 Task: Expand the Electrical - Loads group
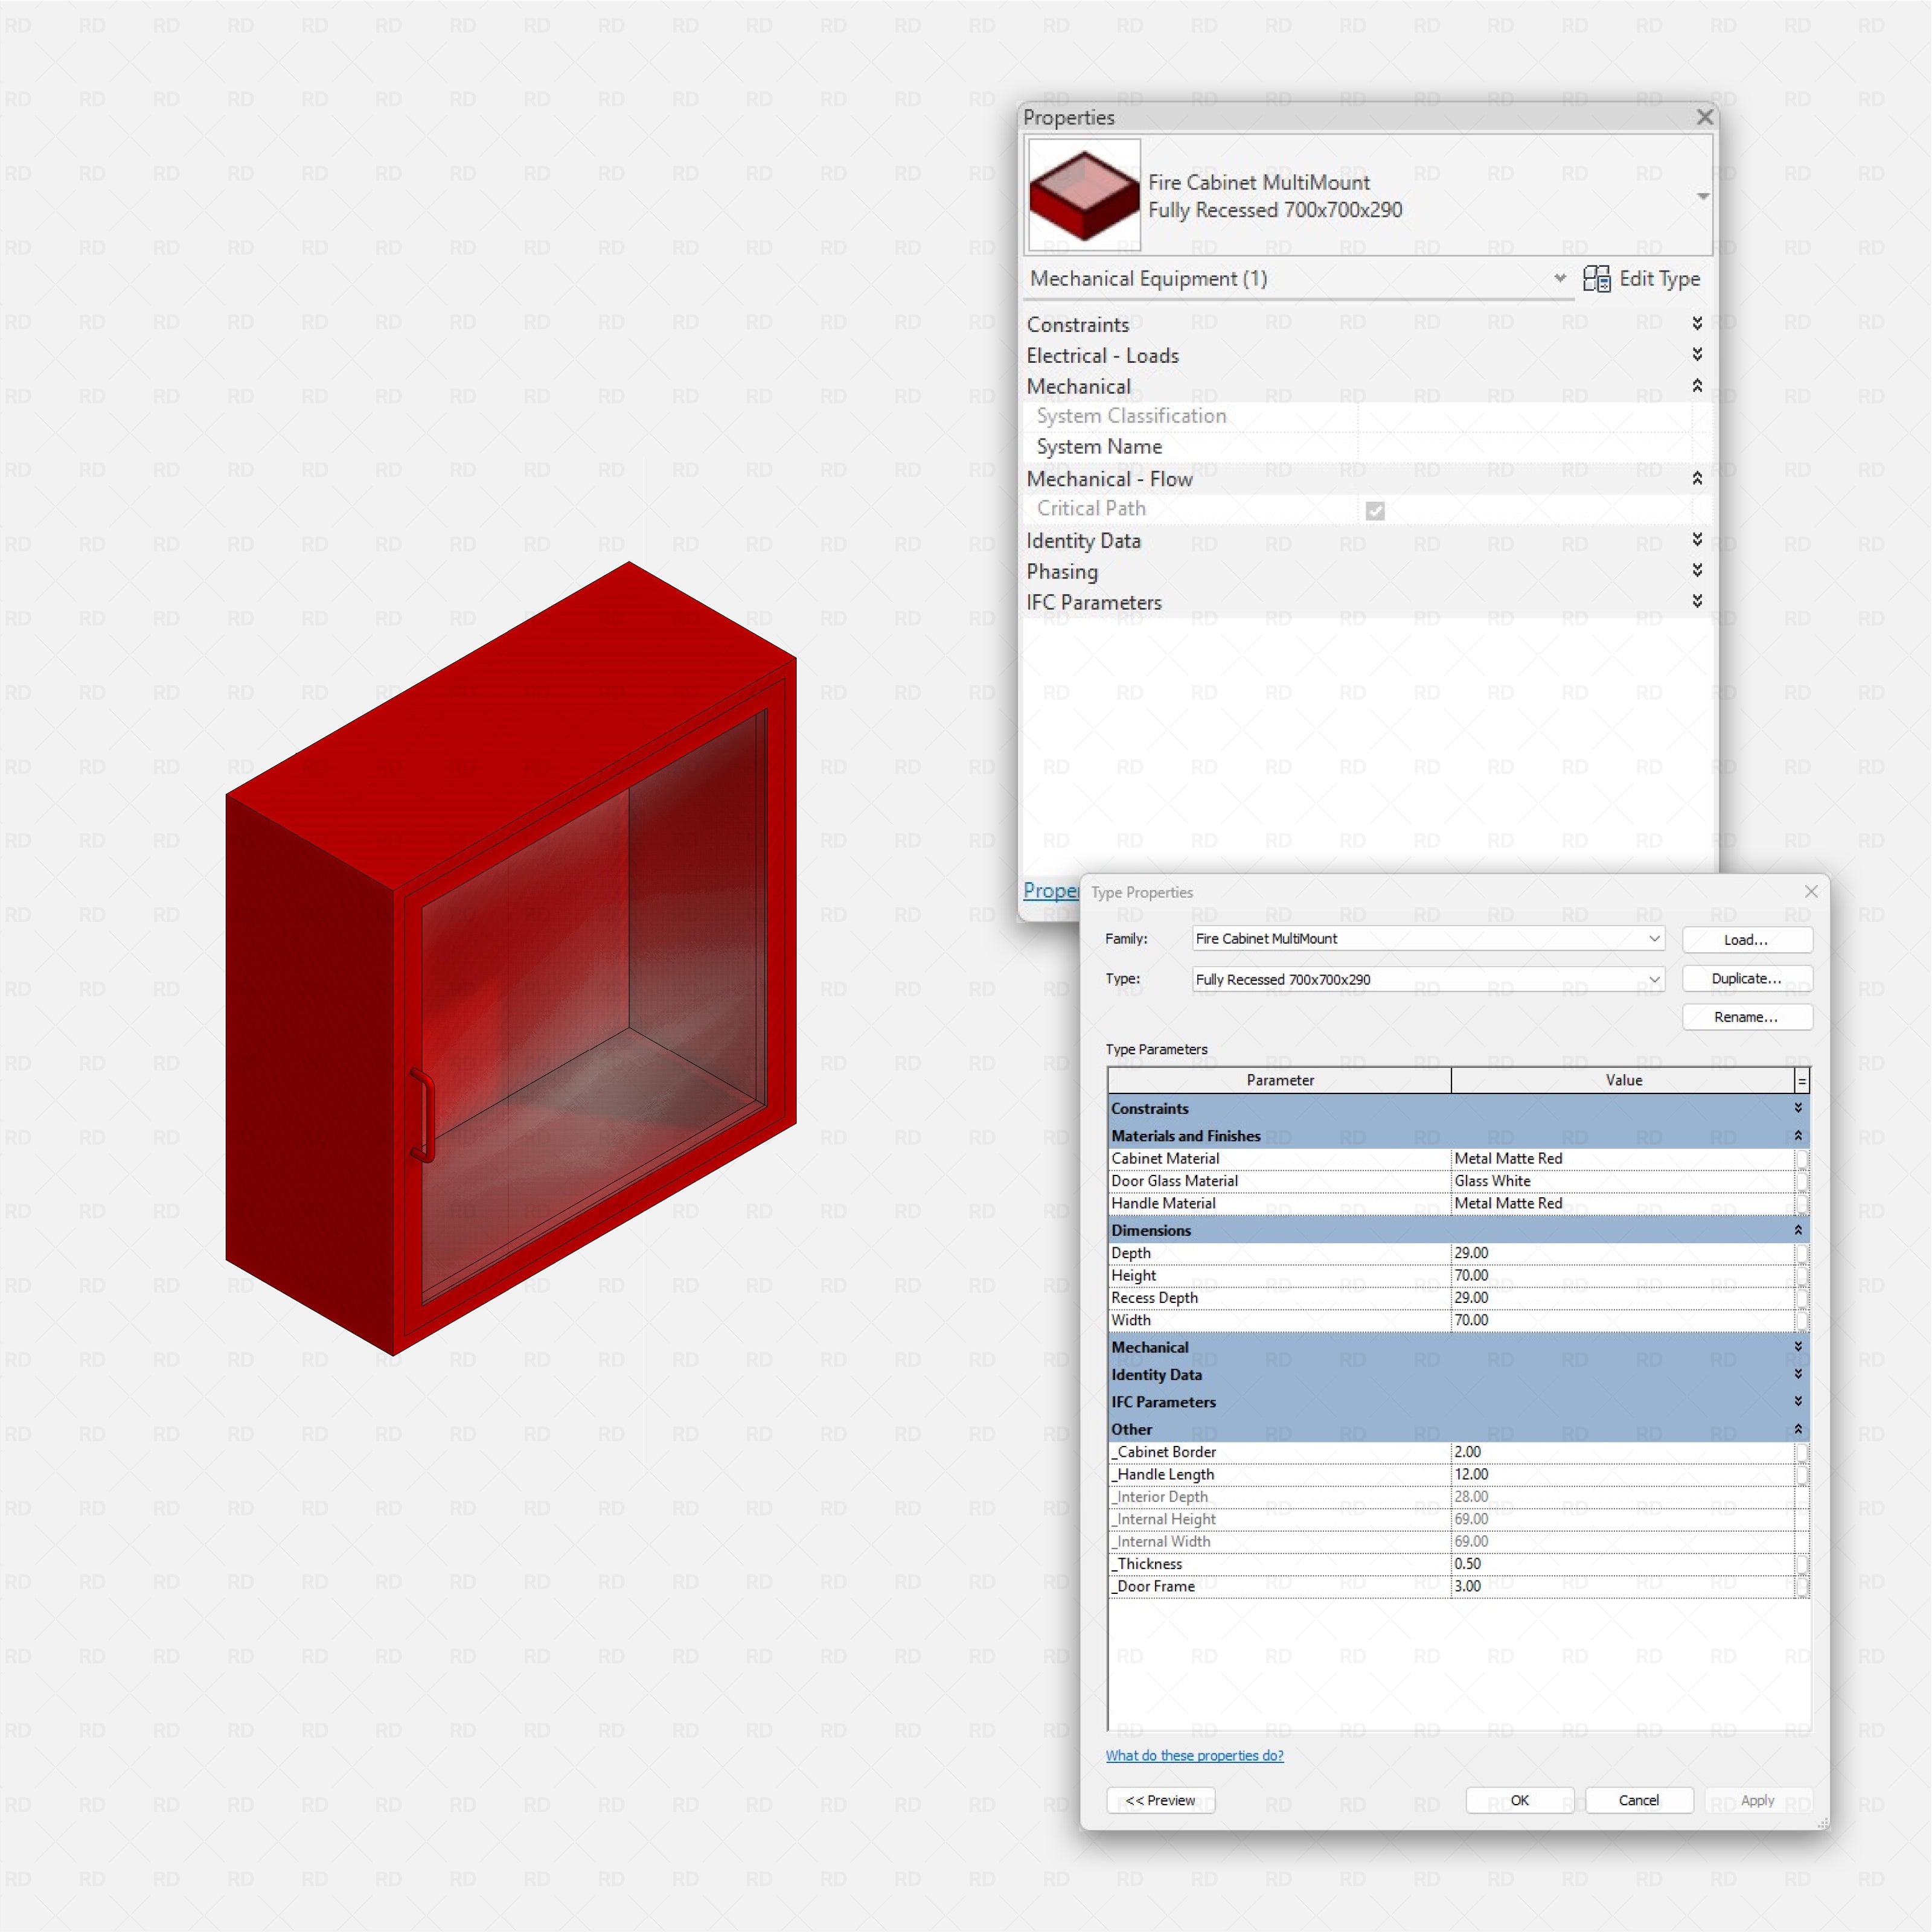pyautogui.click(x=1697, y=354)
